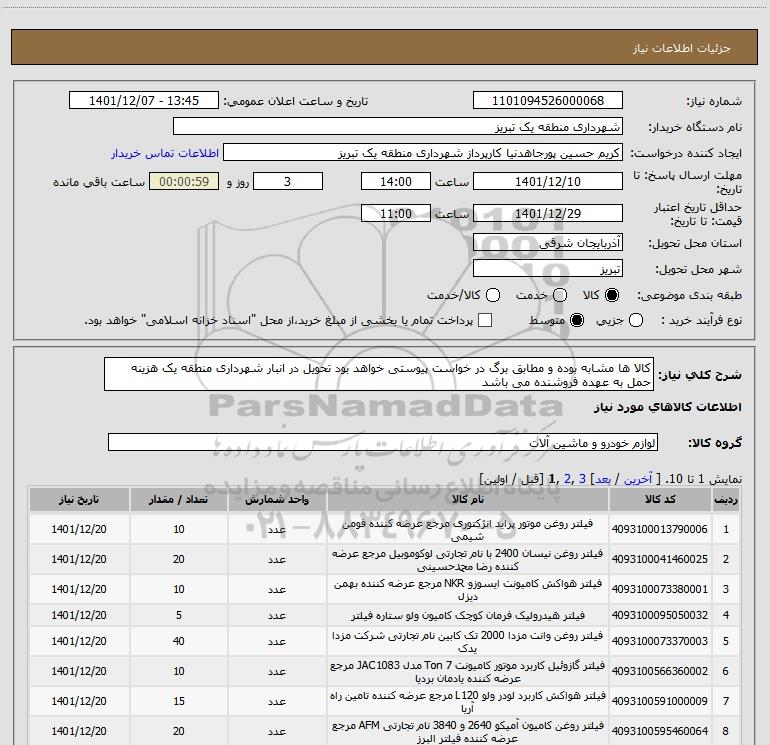The image size is (770, 745).
Task: Select item code 4093100595460064
Action: (x=660, y=731)
